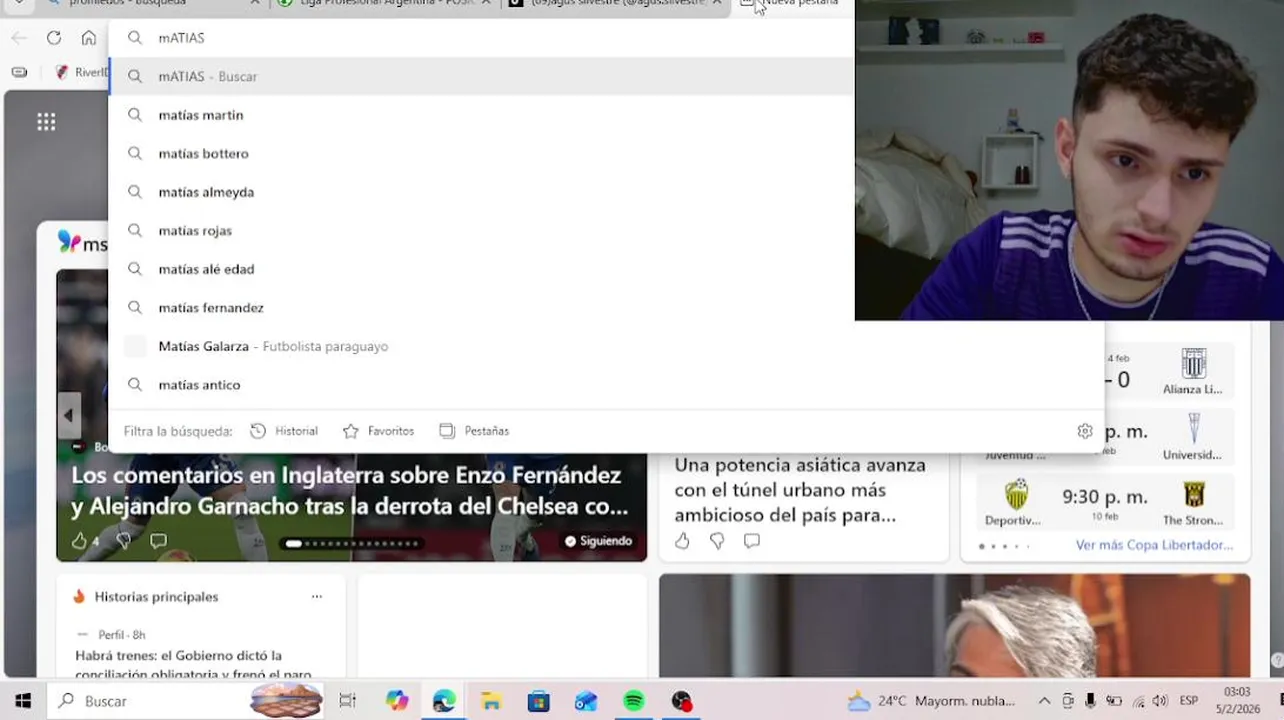Image resolution: width=1284 pixels, height=720 pixels.
Task: Open the apps grid launcher icon
Action: 46,122
